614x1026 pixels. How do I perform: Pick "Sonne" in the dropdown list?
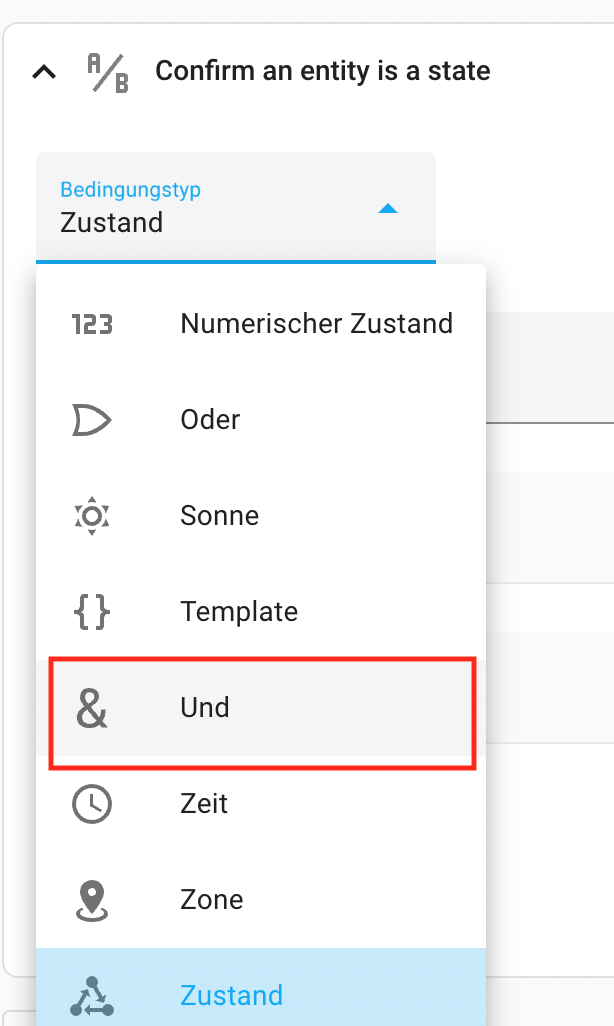[x=219, y=516]
